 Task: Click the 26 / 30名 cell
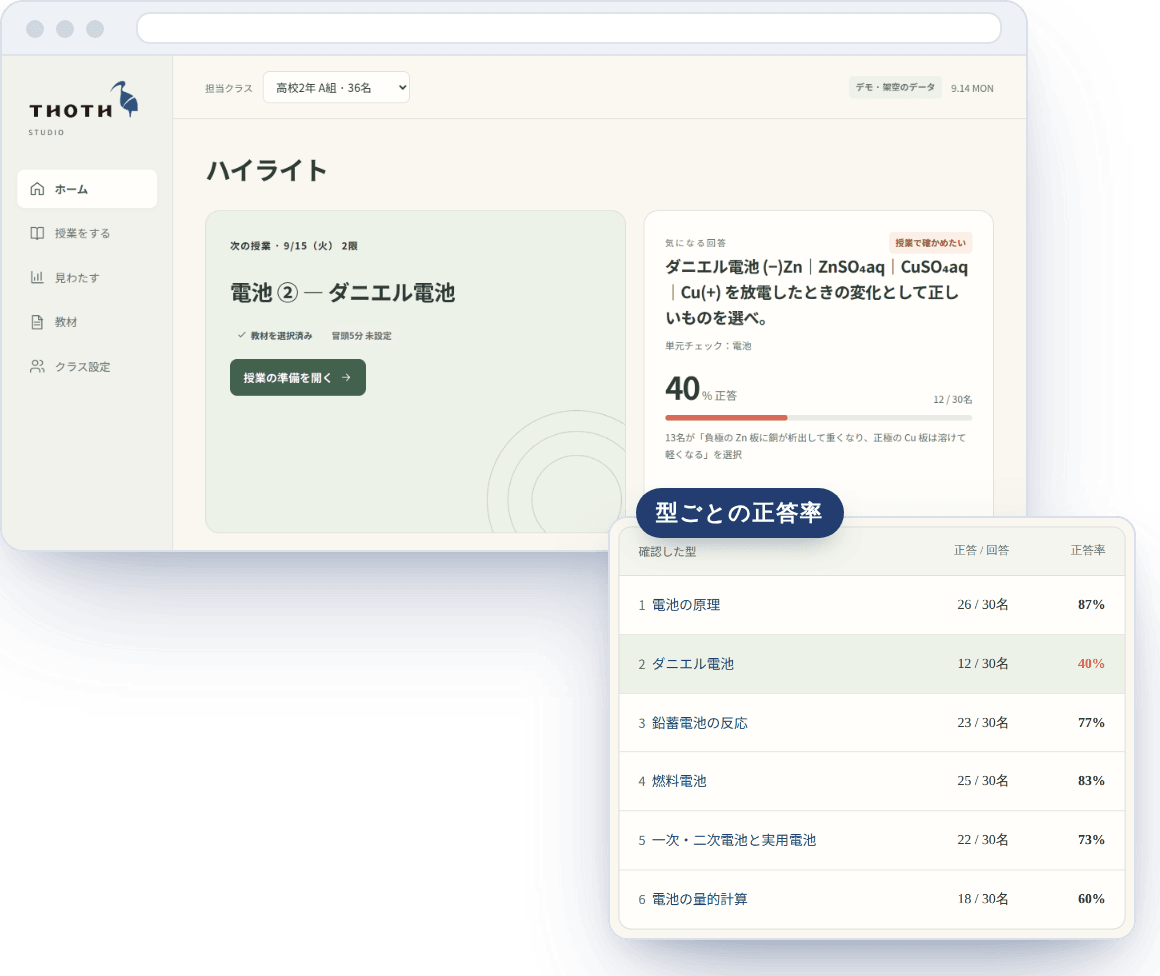982,605
